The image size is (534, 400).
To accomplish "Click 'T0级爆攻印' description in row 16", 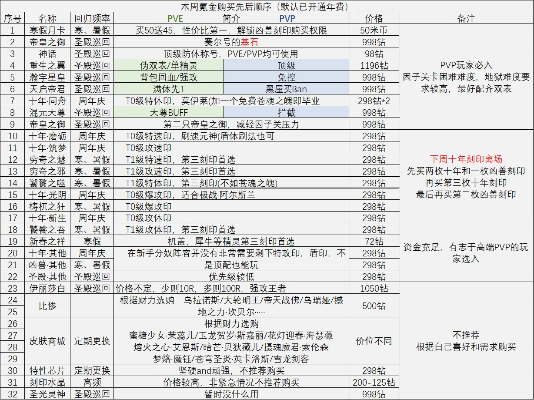I will click(148, 207).
